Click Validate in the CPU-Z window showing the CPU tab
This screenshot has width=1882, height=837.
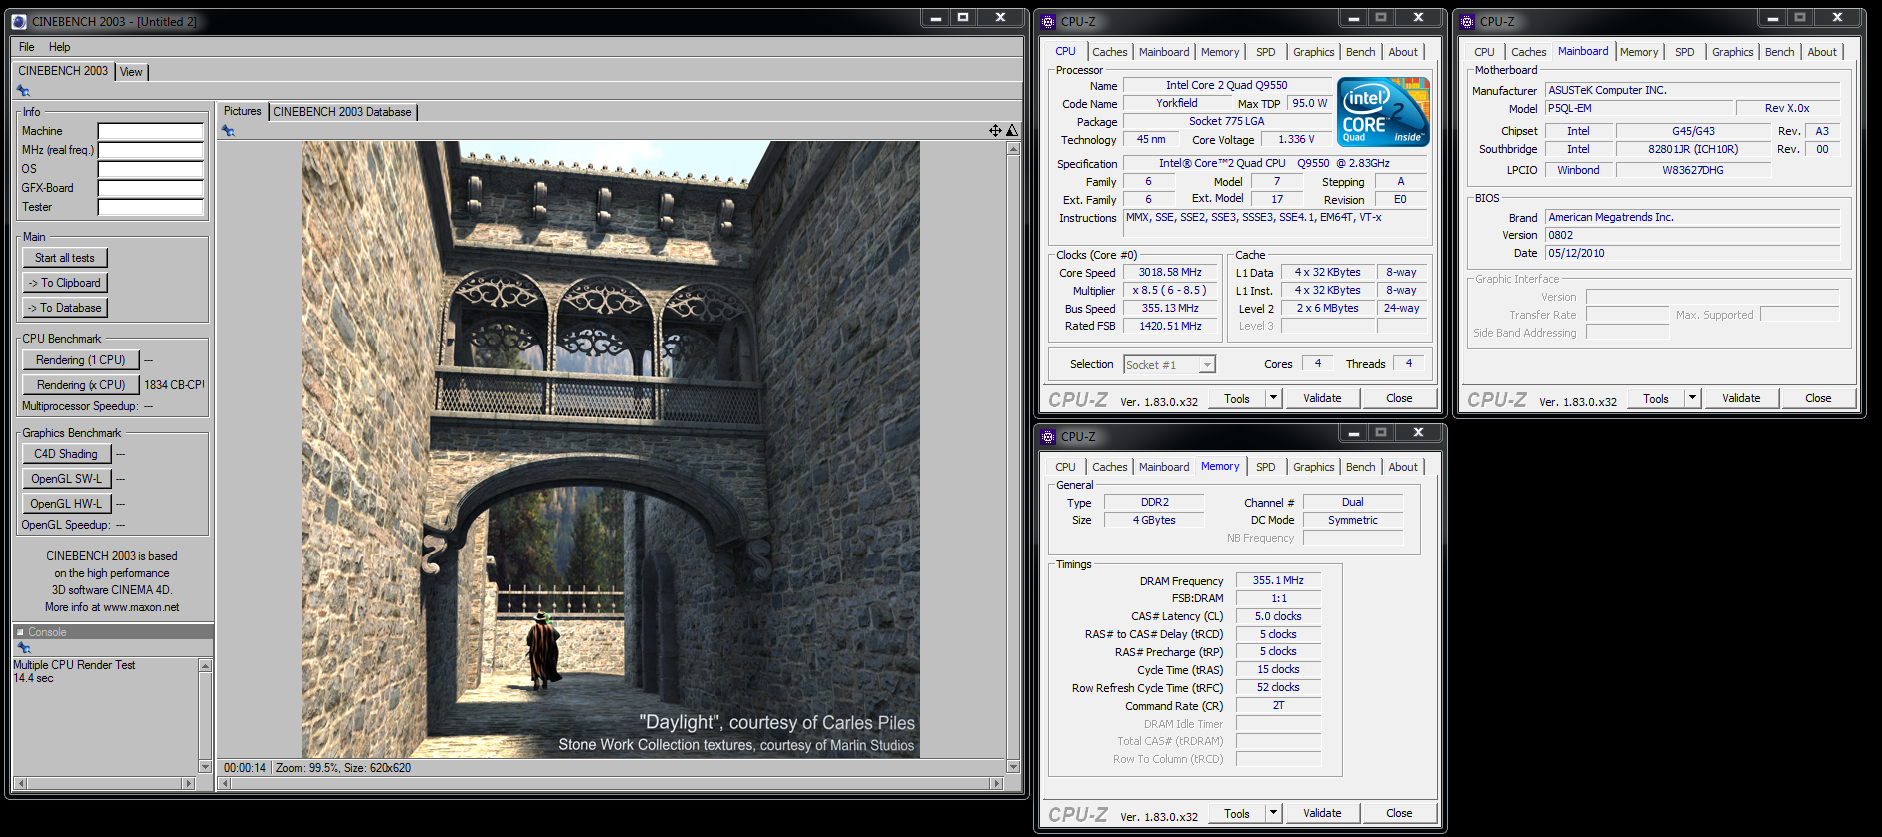click(x=1322, y=398)
